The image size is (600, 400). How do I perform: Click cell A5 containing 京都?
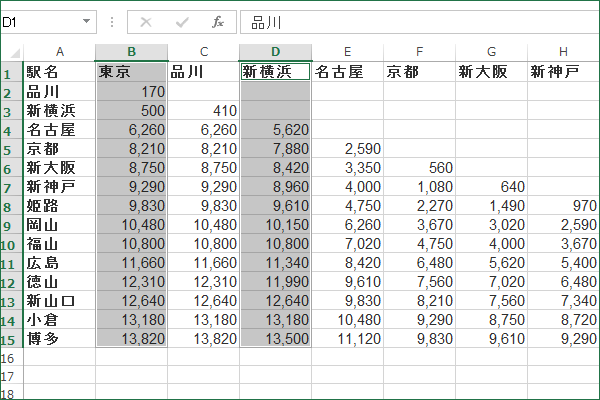pyautogui.click(x=59, y=149)
